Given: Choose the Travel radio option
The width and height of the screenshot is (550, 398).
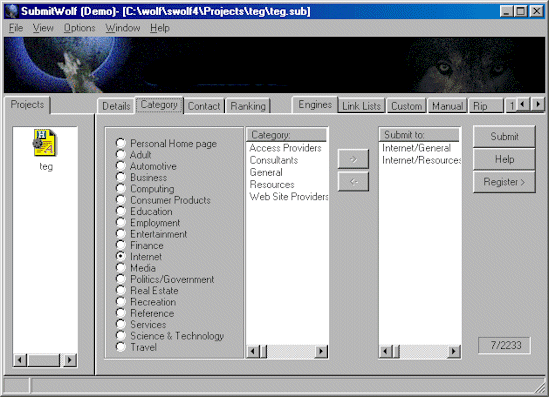Looking at the screenshot, I should click(x=121, y=346).
